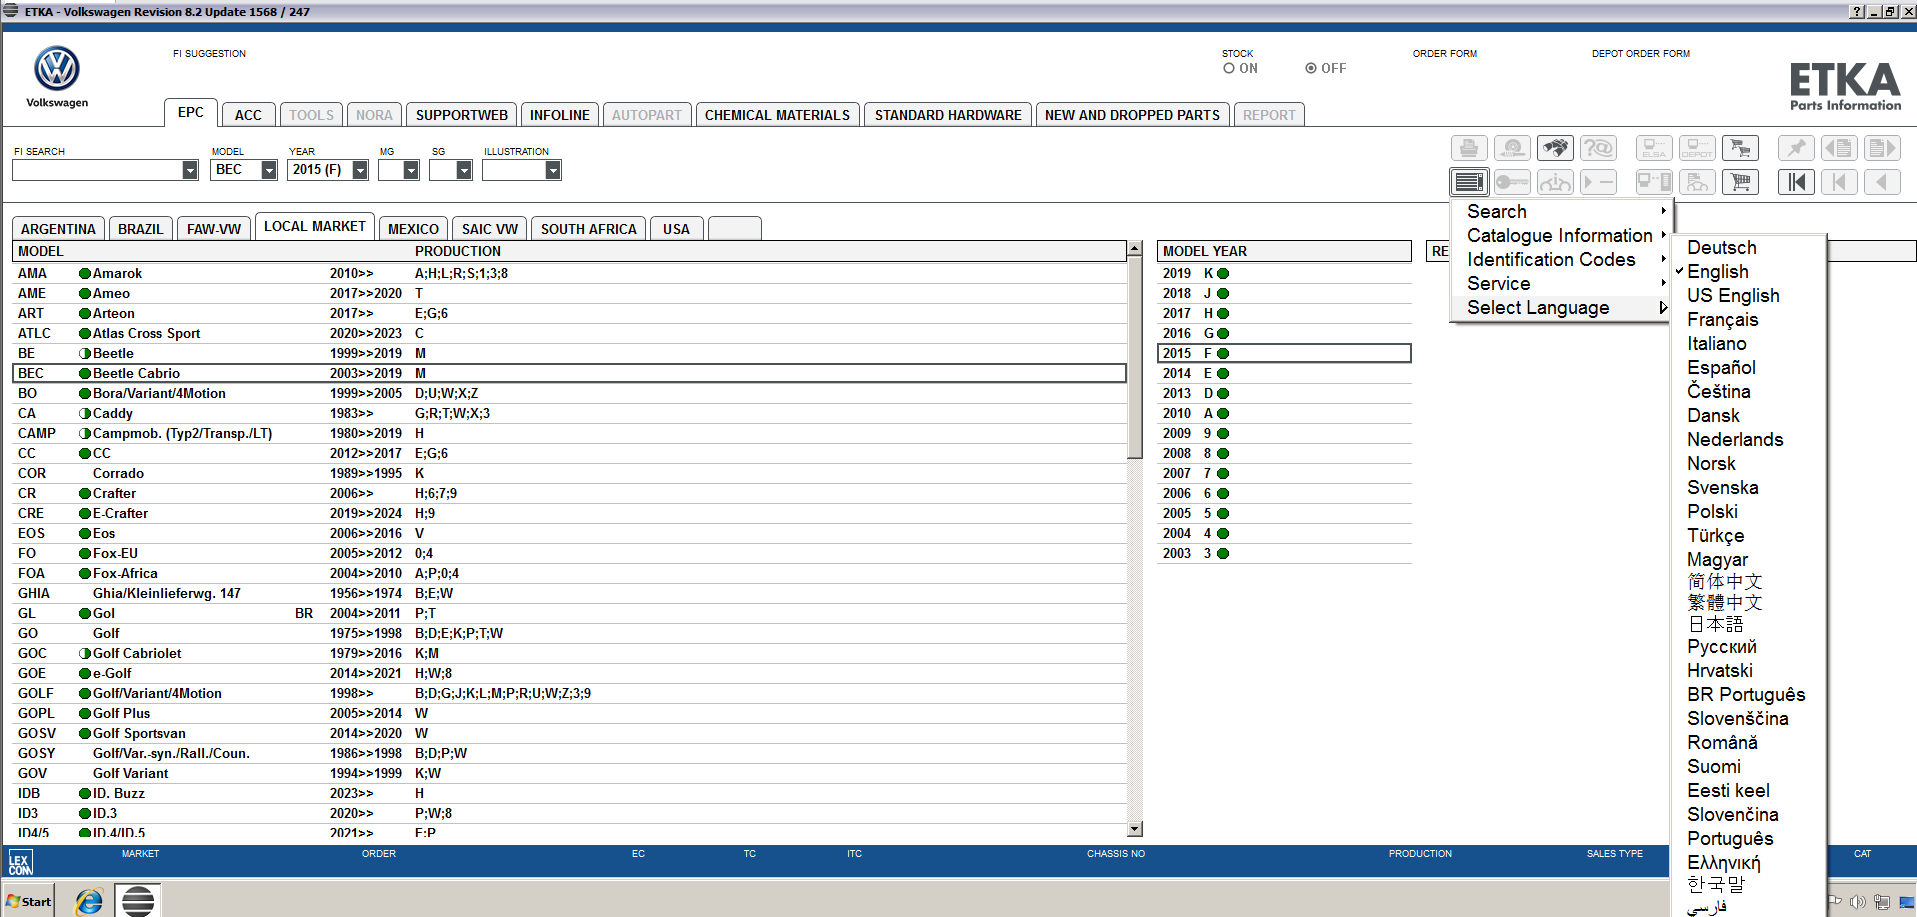Click the arrow and dash toolbar icon
1917x917 pixels.
1598,182
